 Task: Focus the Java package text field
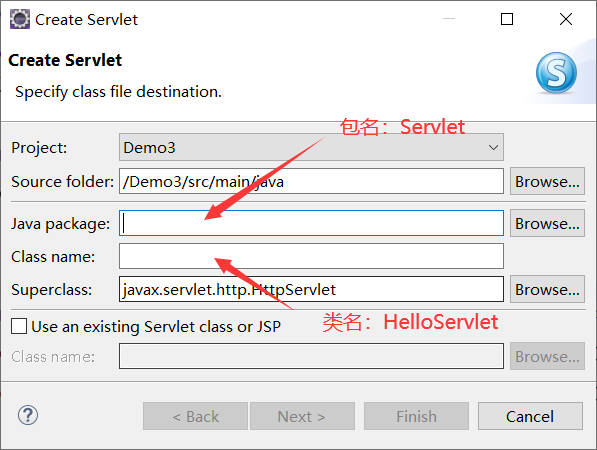coord(311,223)
